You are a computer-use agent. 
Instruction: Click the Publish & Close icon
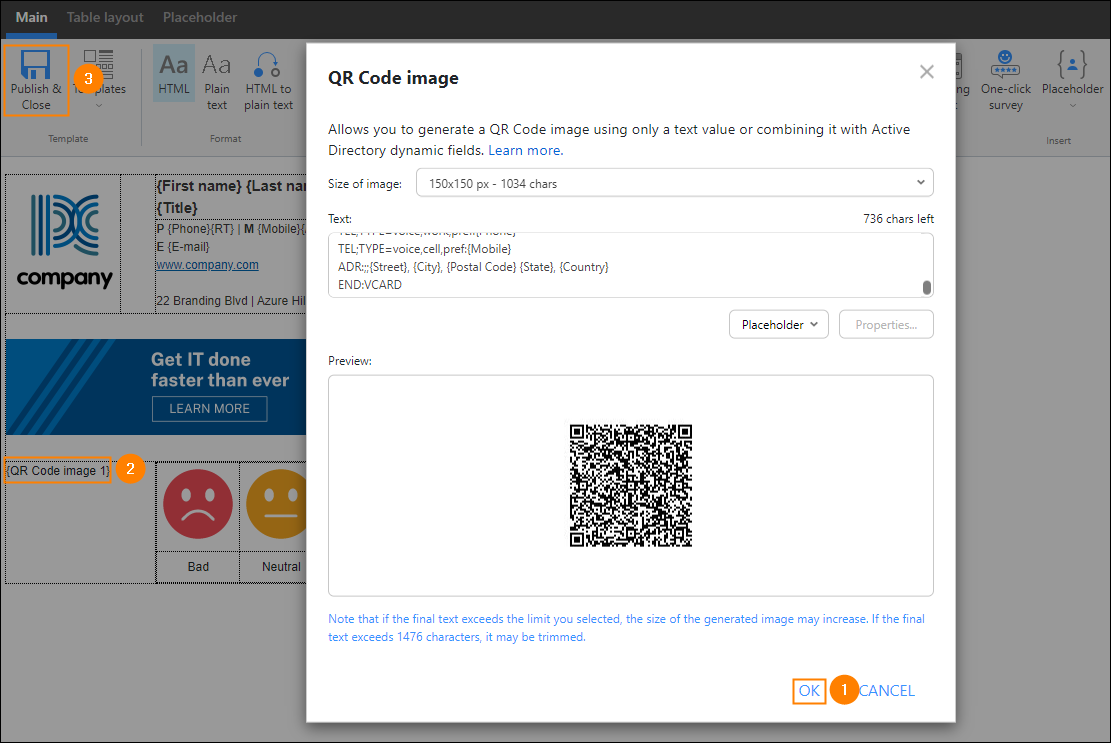[35, 64]
